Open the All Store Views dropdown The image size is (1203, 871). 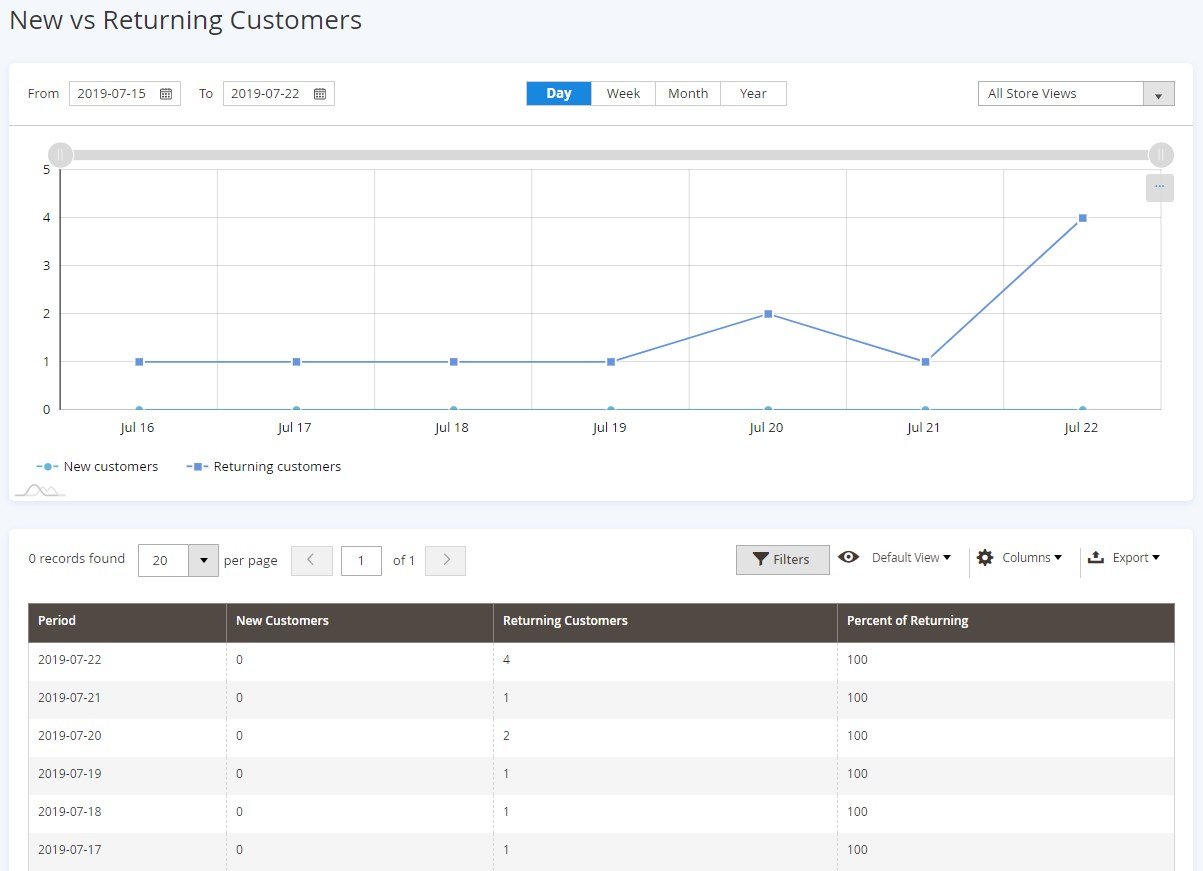[1075, 93]
